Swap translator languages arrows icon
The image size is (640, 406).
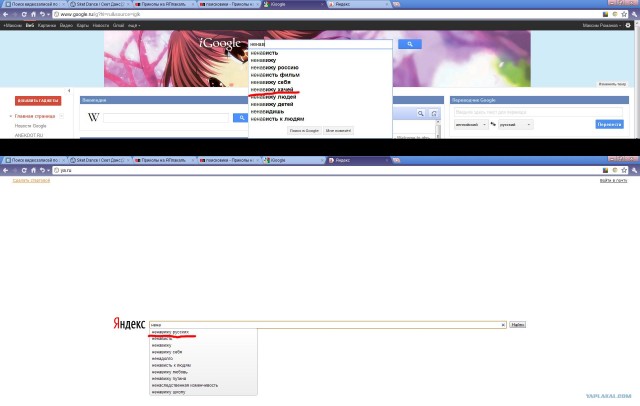coord(493,124)
